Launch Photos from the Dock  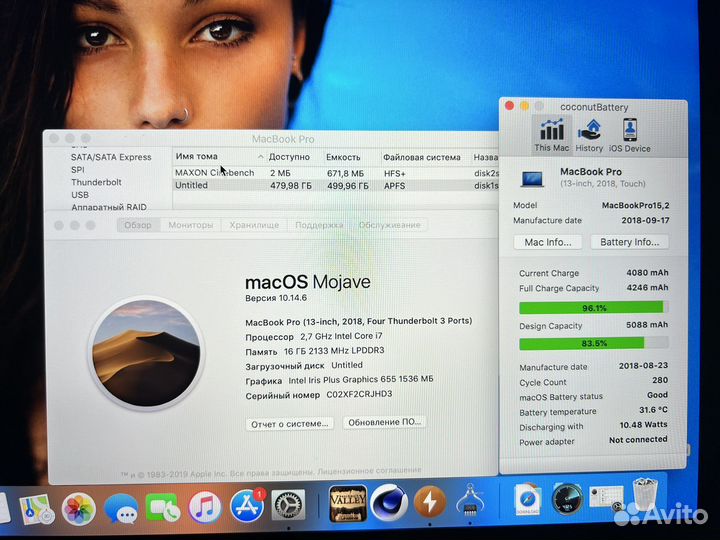tap(79, 509)
